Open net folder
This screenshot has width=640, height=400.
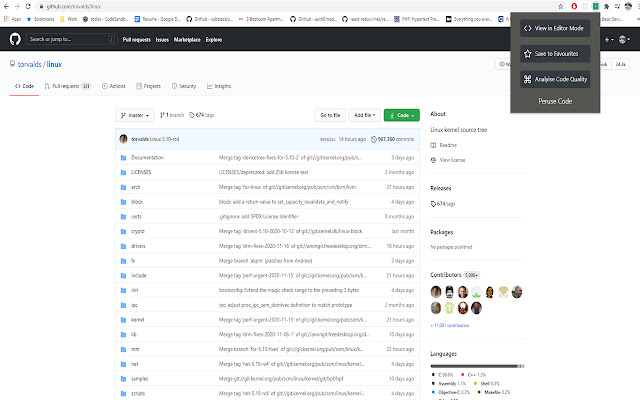tap(135, 364)
